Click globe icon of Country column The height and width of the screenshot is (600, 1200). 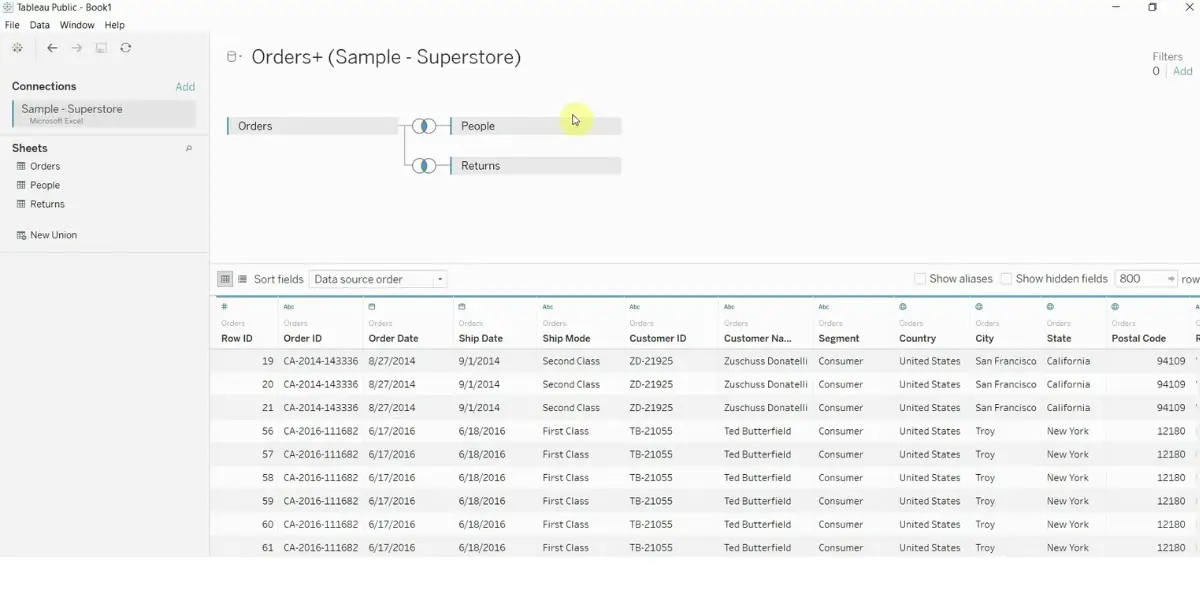(x=903, y=307)
